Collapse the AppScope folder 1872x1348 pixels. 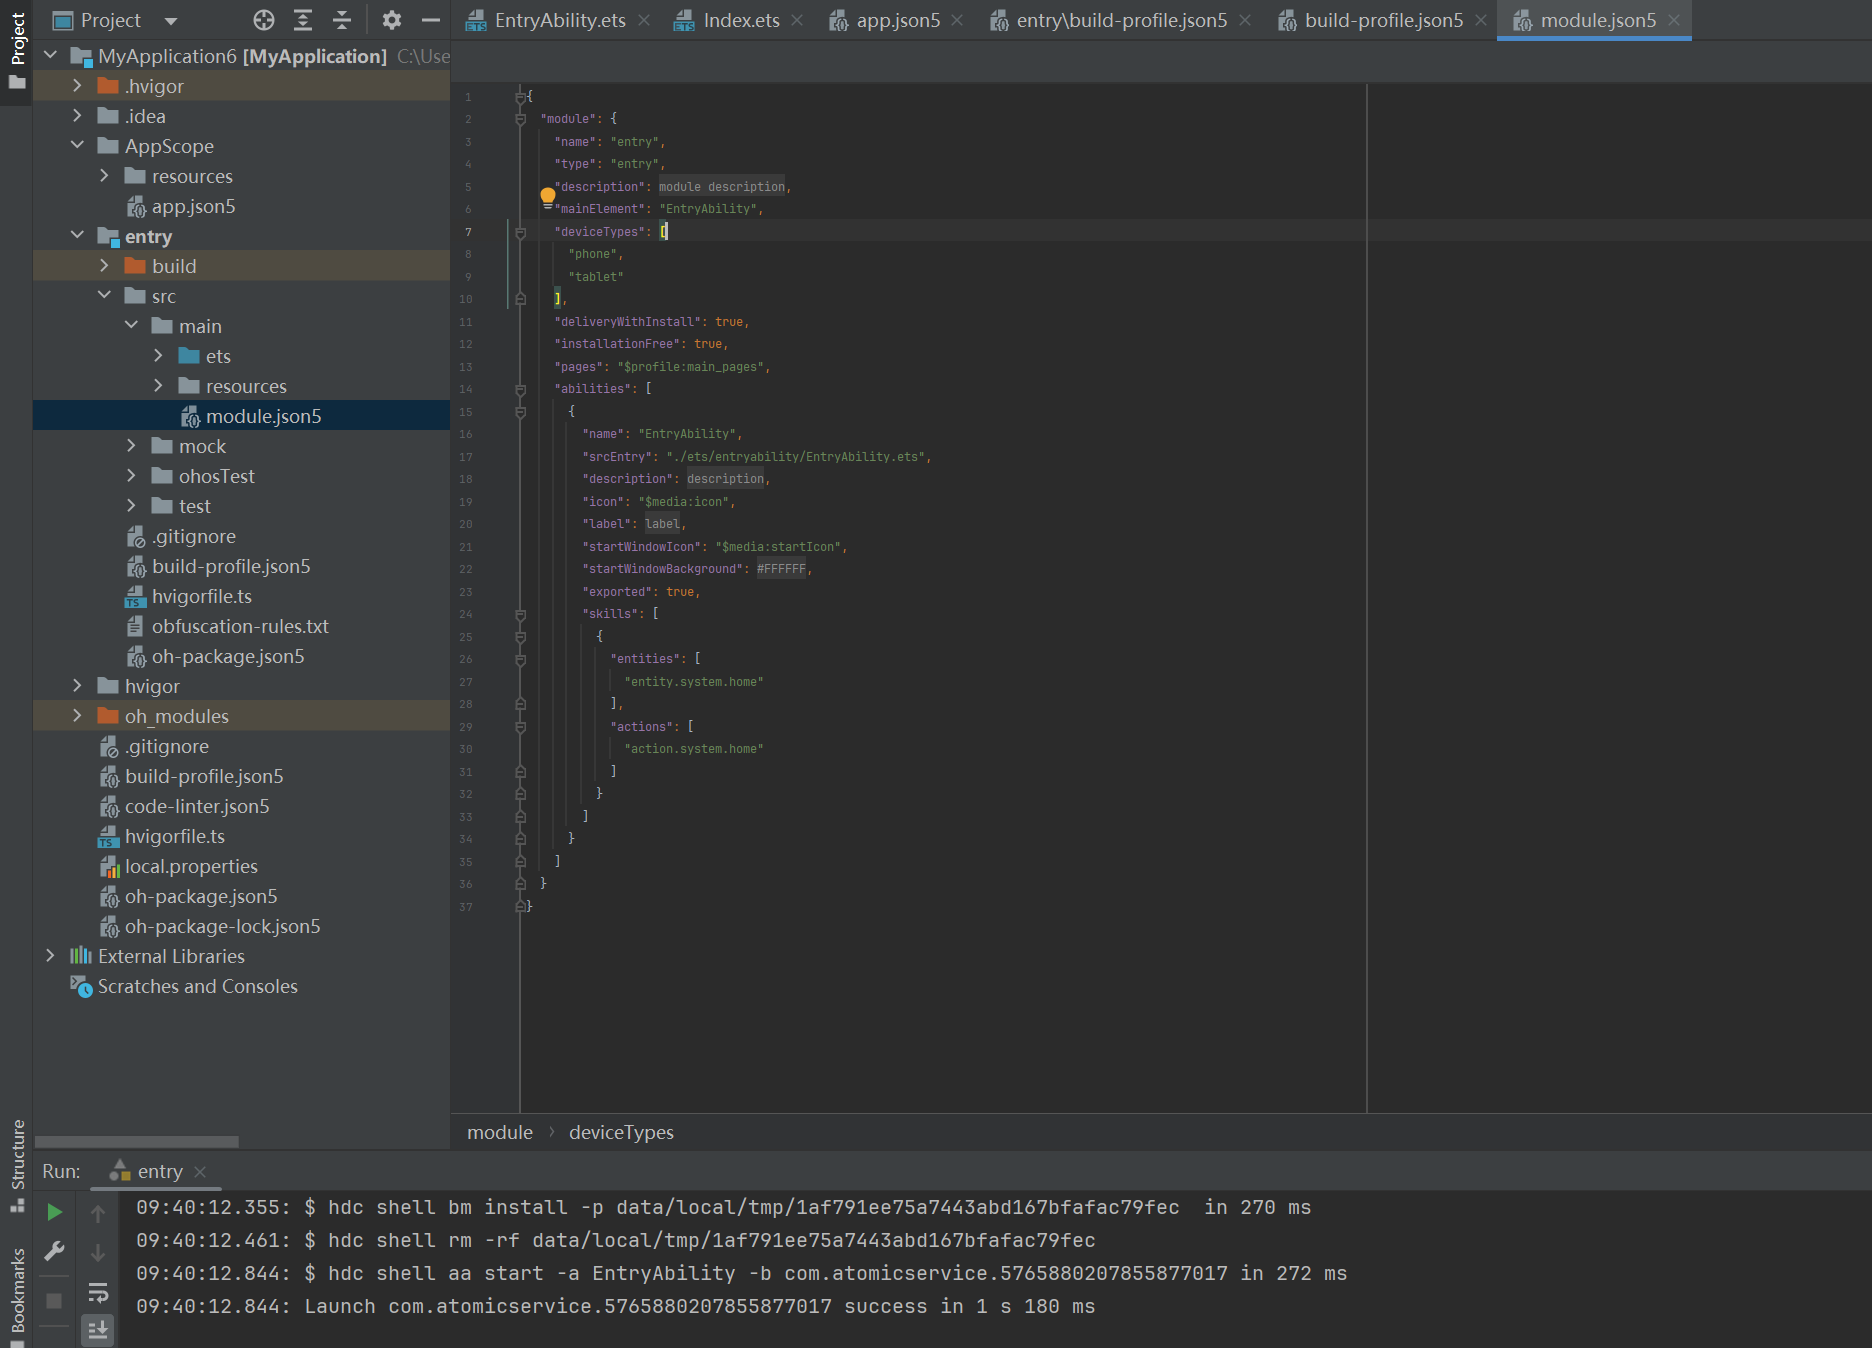pyautogui.click(x=77, y=146)
